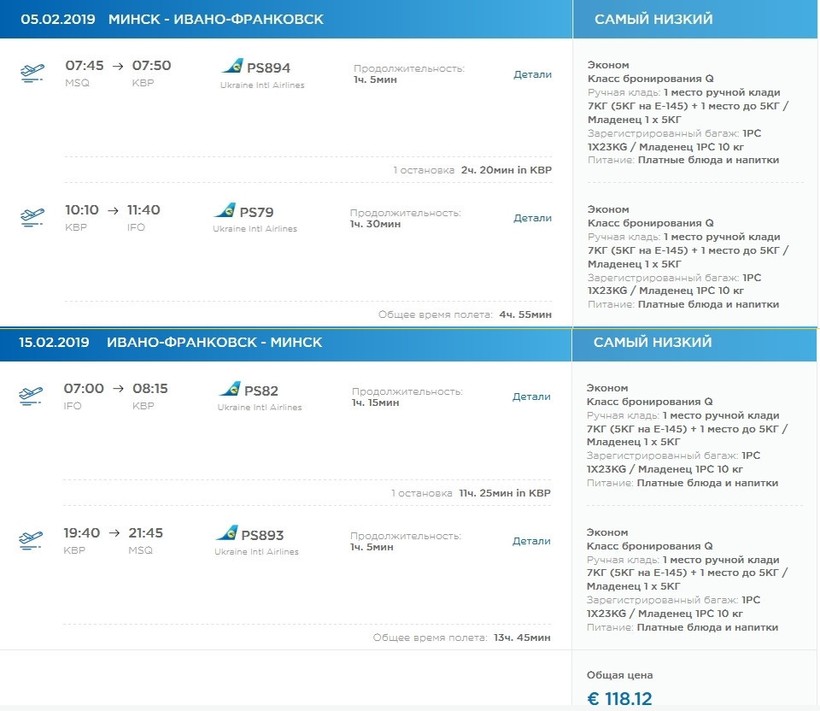Open Детали for flight PS894

coord(532,74)
